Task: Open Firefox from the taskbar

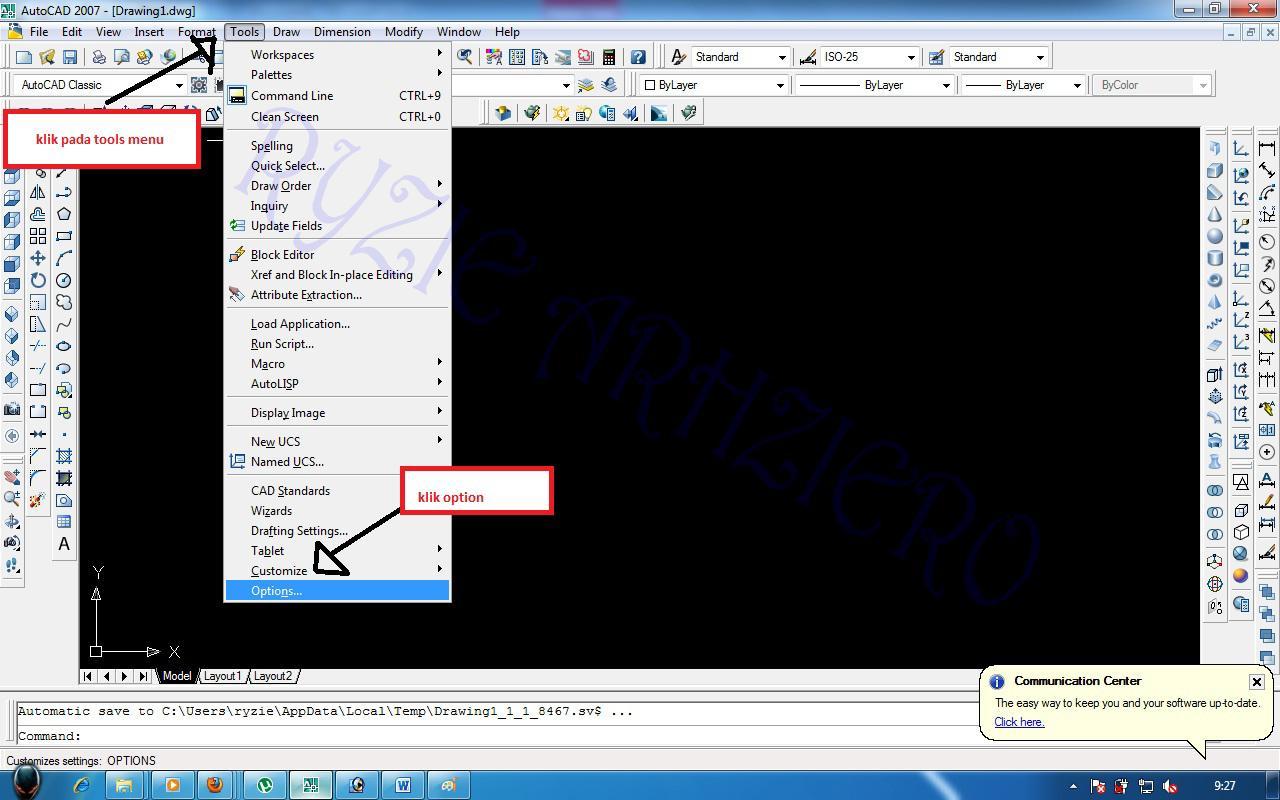Action: click(x=215, y=785)
